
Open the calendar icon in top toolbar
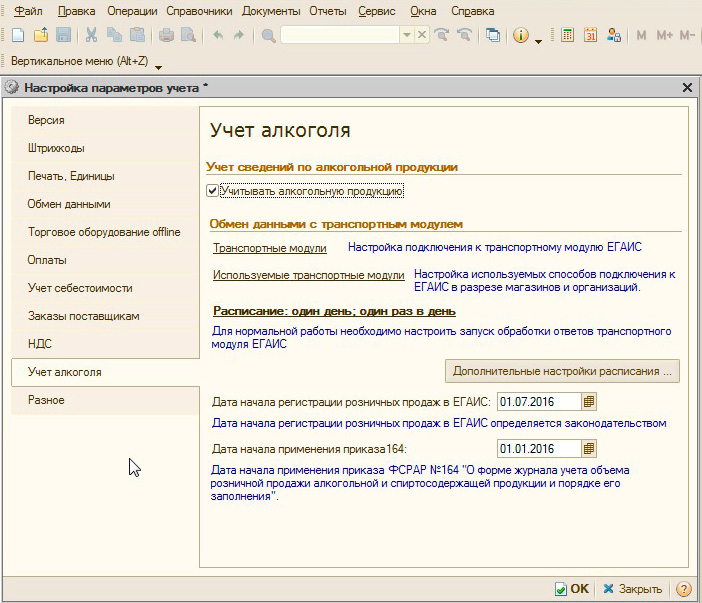[x=590, y=35]
